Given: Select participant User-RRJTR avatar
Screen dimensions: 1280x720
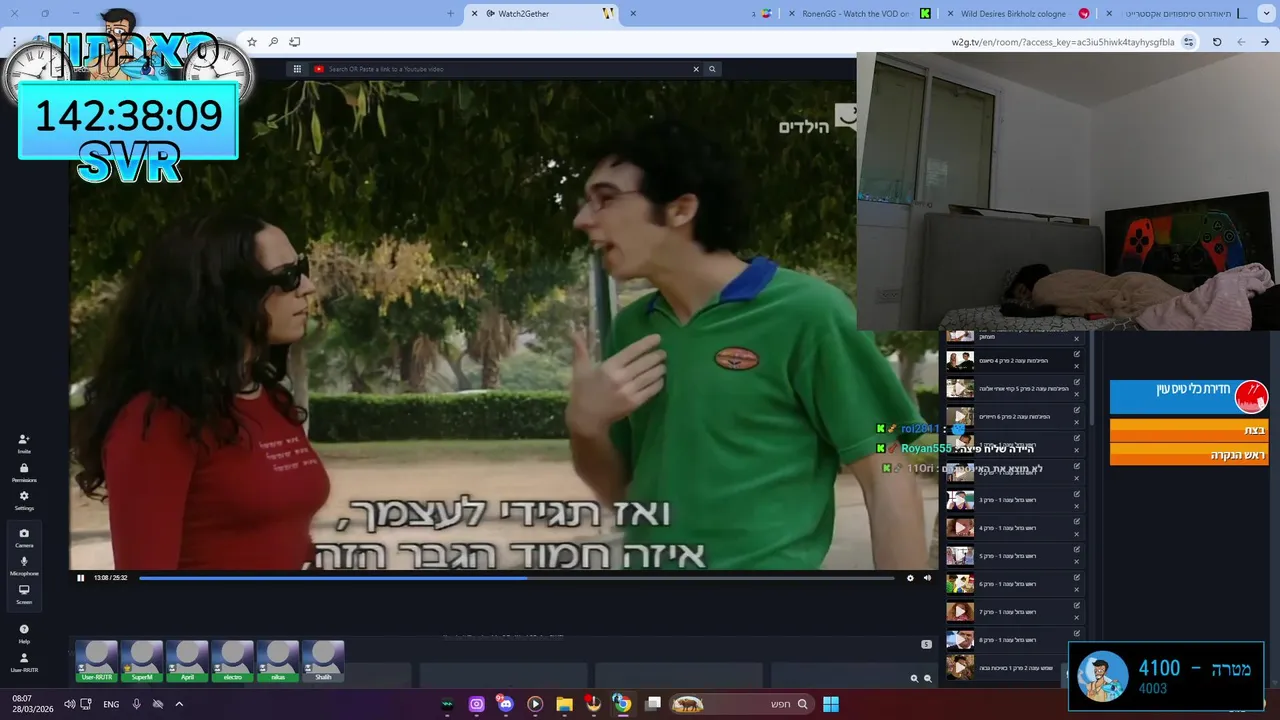Looking at the screenshot, I should pos(97,661).
